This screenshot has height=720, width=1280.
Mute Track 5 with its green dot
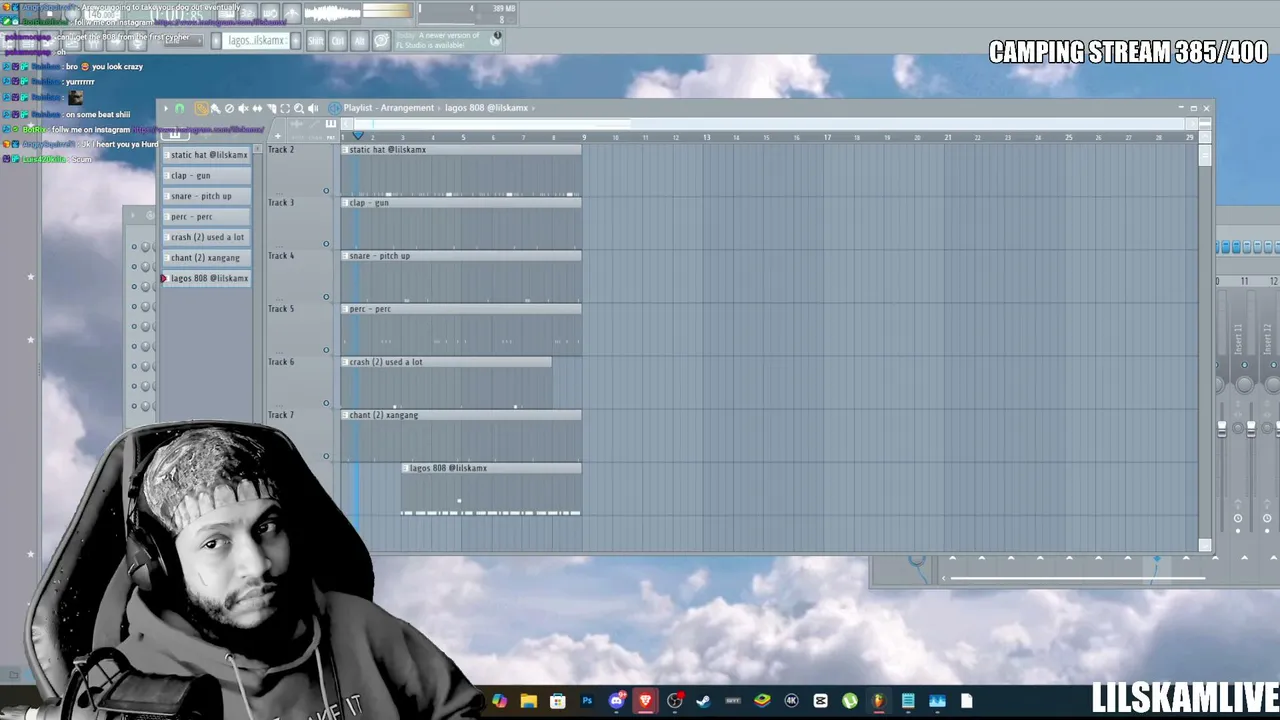pyautogui.click(x=326, y=350)
